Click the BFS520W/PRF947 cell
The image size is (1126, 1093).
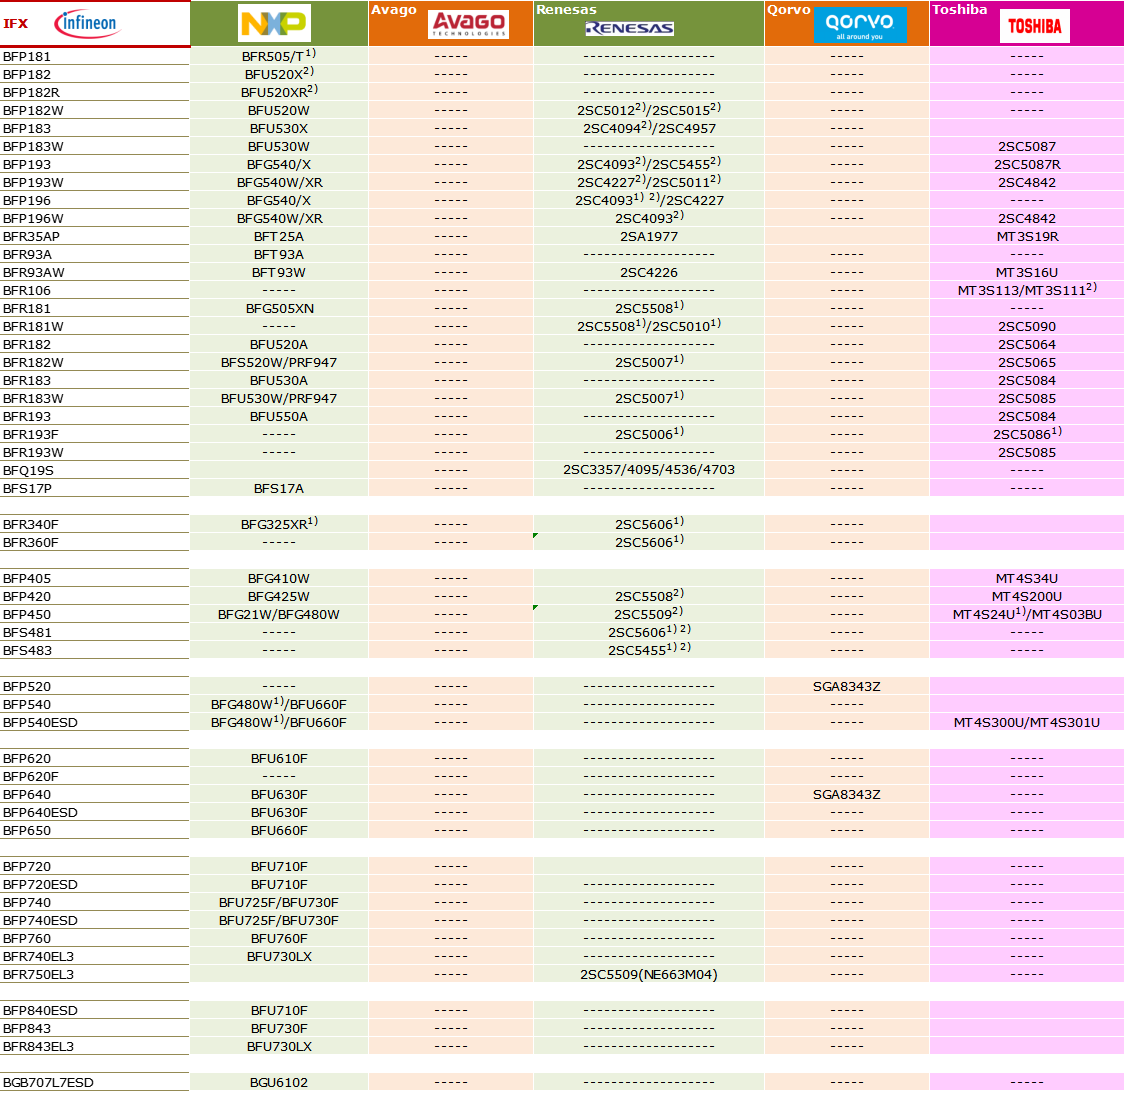pyautogui.click(x=279, y=362)
